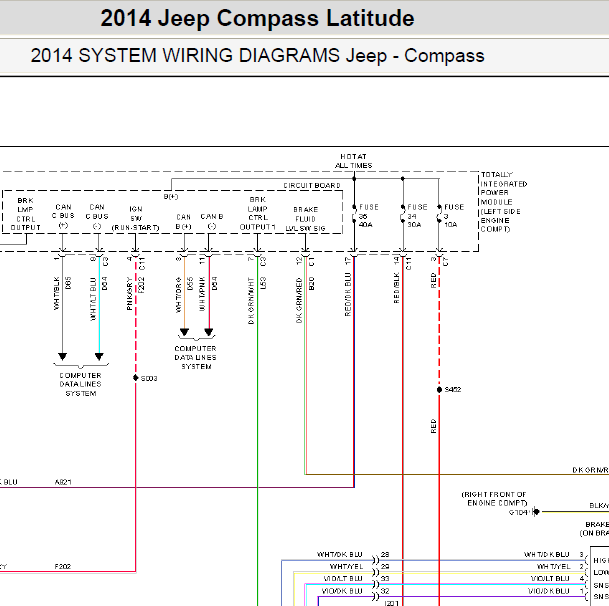Click the 'CAN B (-)' label

click(212, 221)
